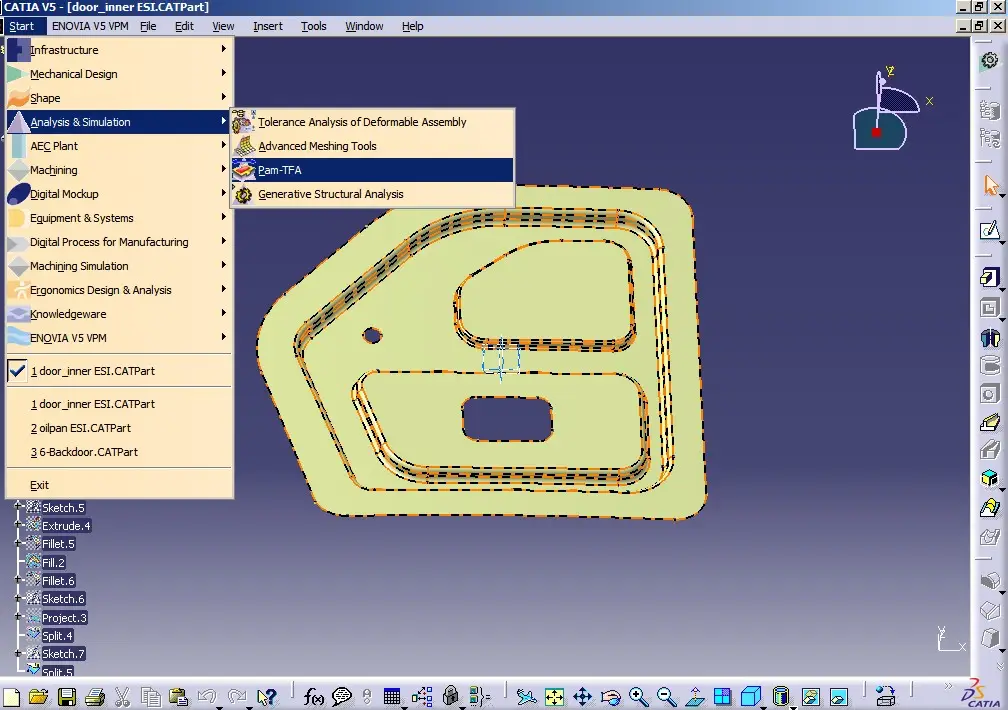Click the Design Table grid icon
Viewport: 1008px width, 710px height.
pos(392,696)
